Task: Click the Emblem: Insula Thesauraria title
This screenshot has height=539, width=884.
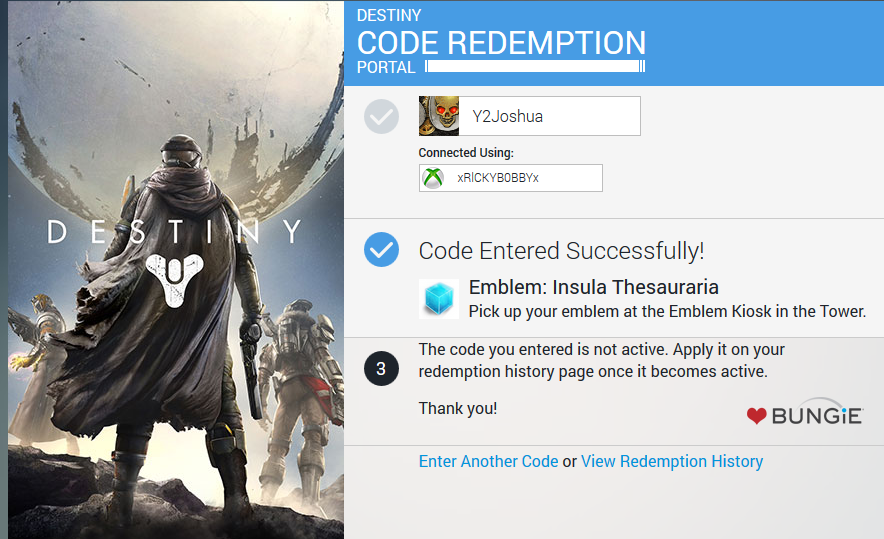Action: (594, 287)
